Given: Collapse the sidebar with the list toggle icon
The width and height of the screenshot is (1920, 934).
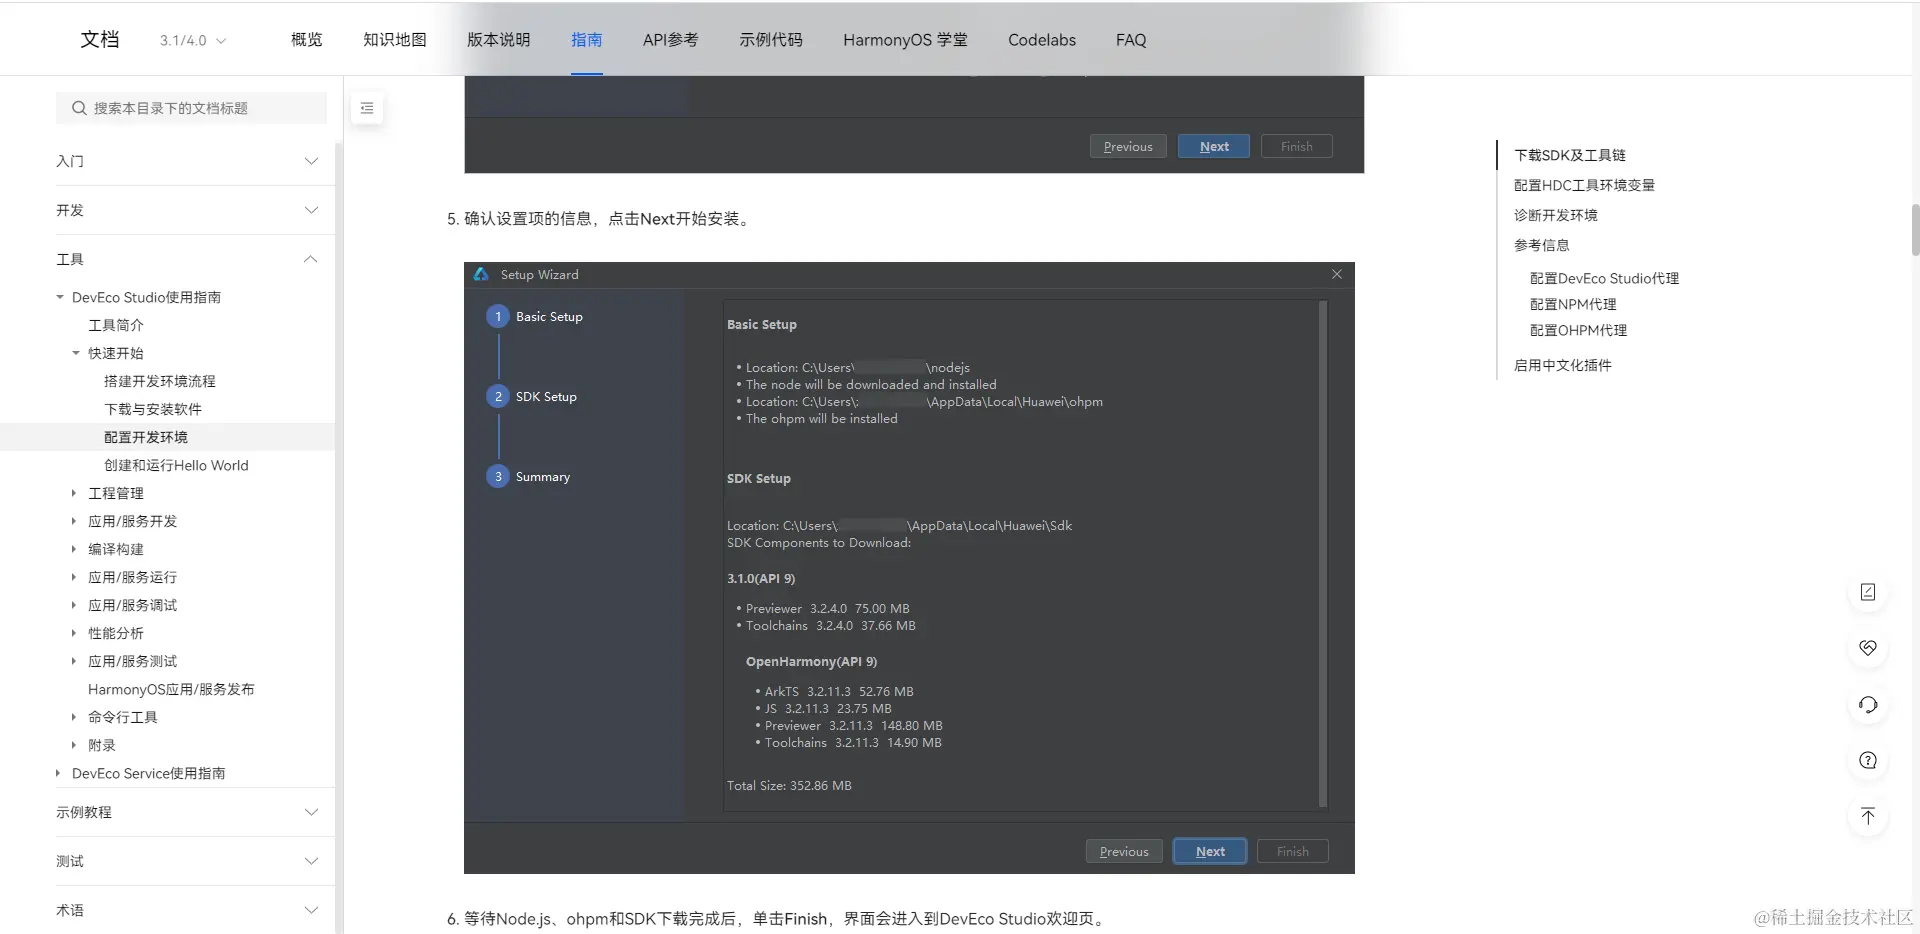Looking at the screenshot, I should 367,108.
